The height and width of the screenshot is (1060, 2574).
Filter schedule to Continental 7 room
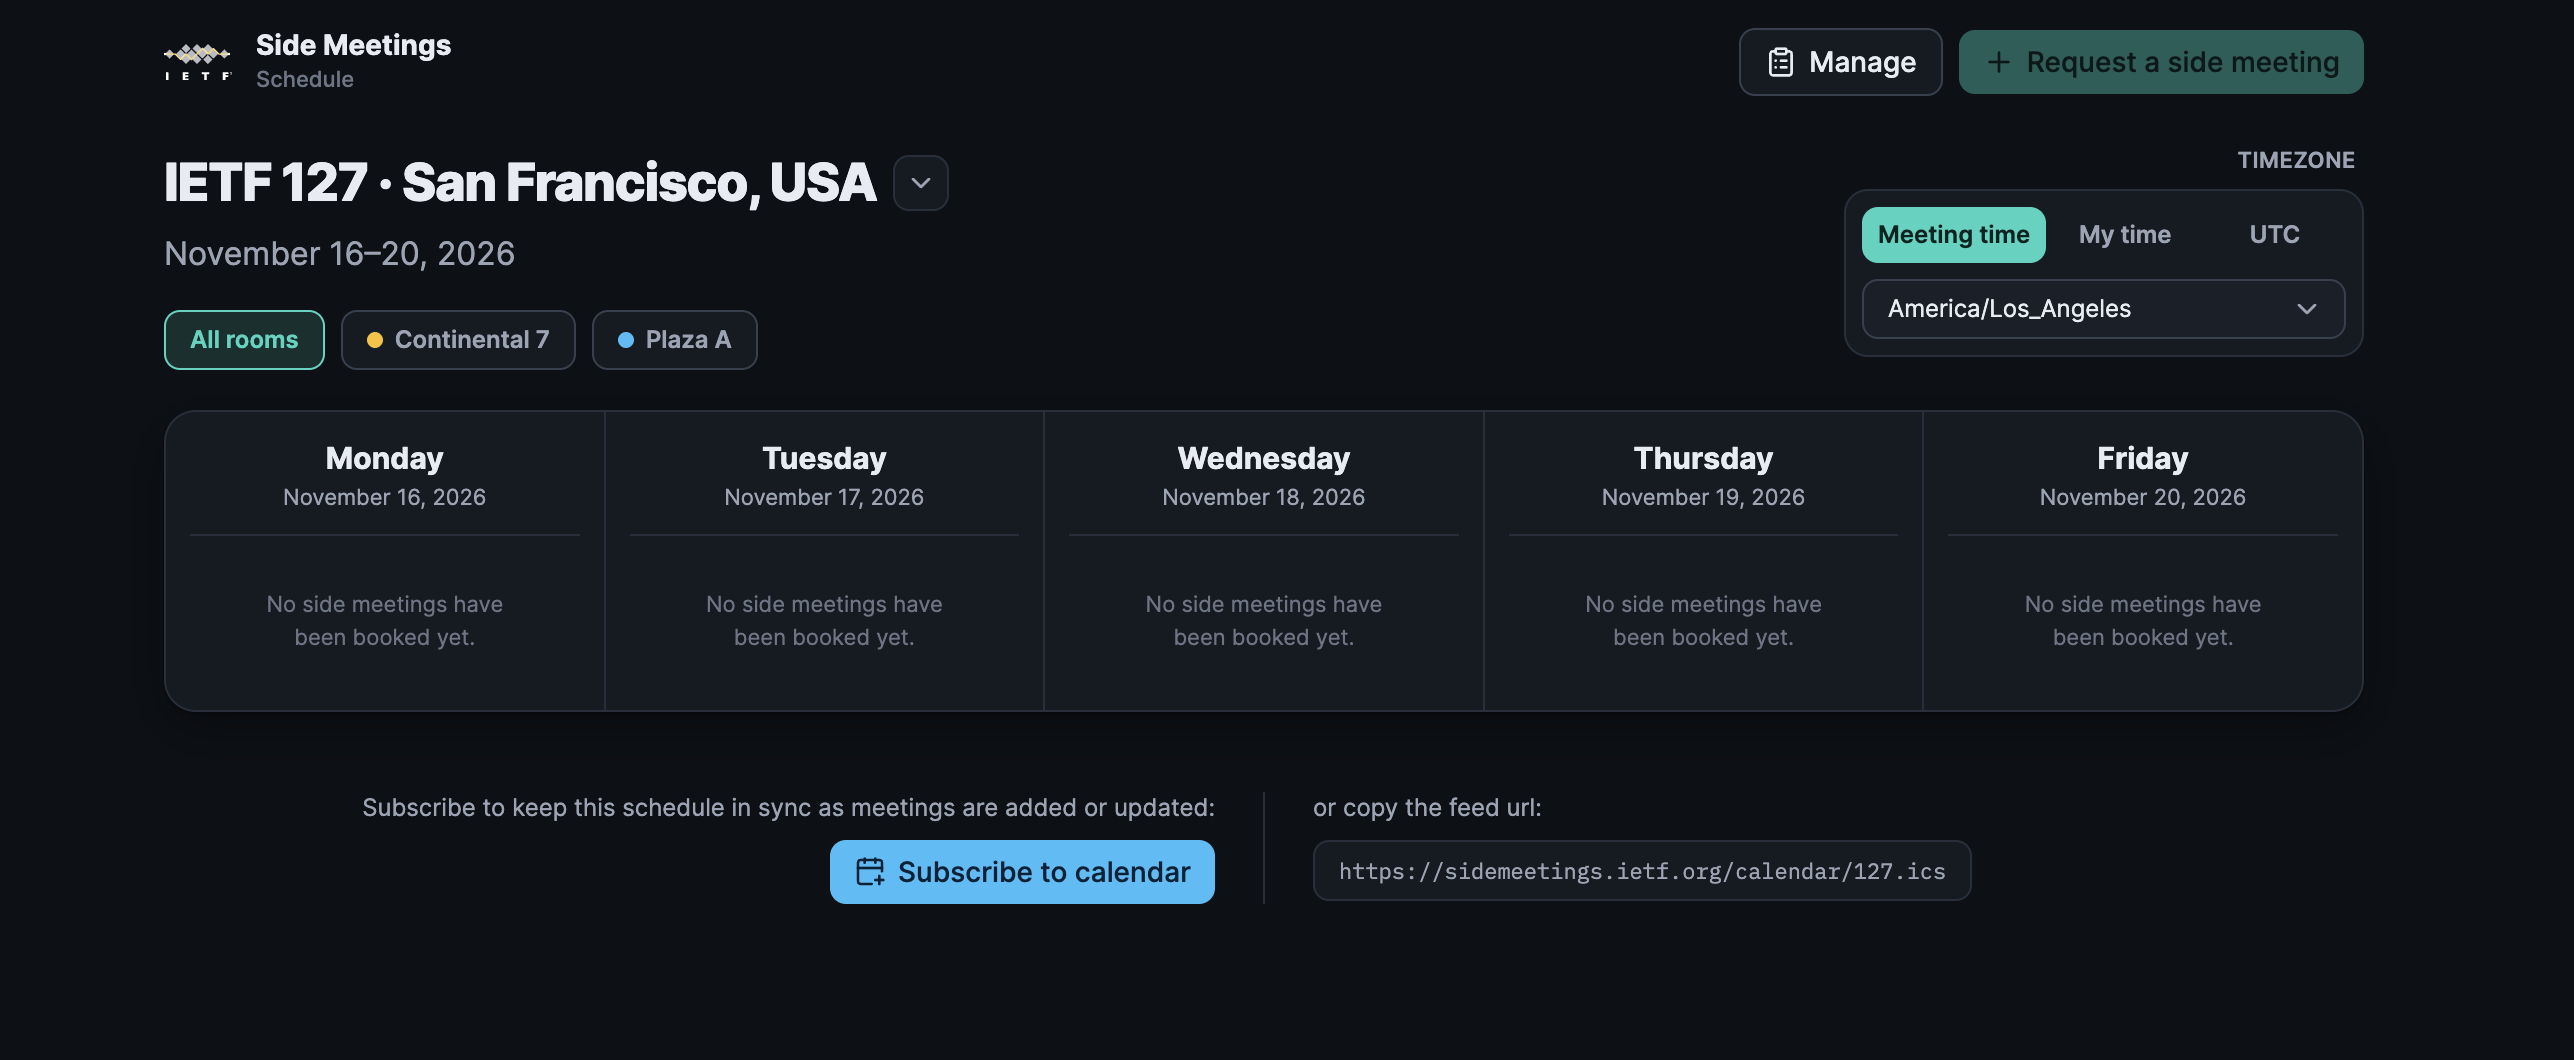(458, 340)
